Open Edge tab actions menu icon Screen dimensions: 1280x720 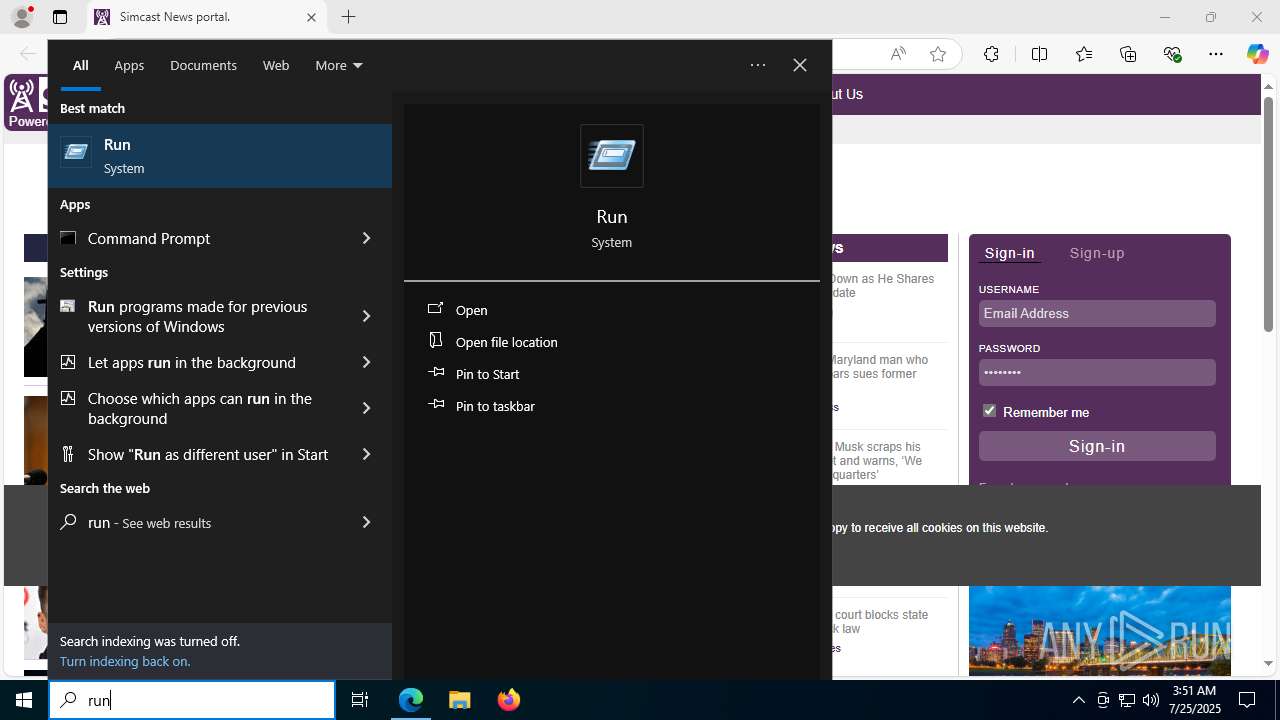click(60, 17)
